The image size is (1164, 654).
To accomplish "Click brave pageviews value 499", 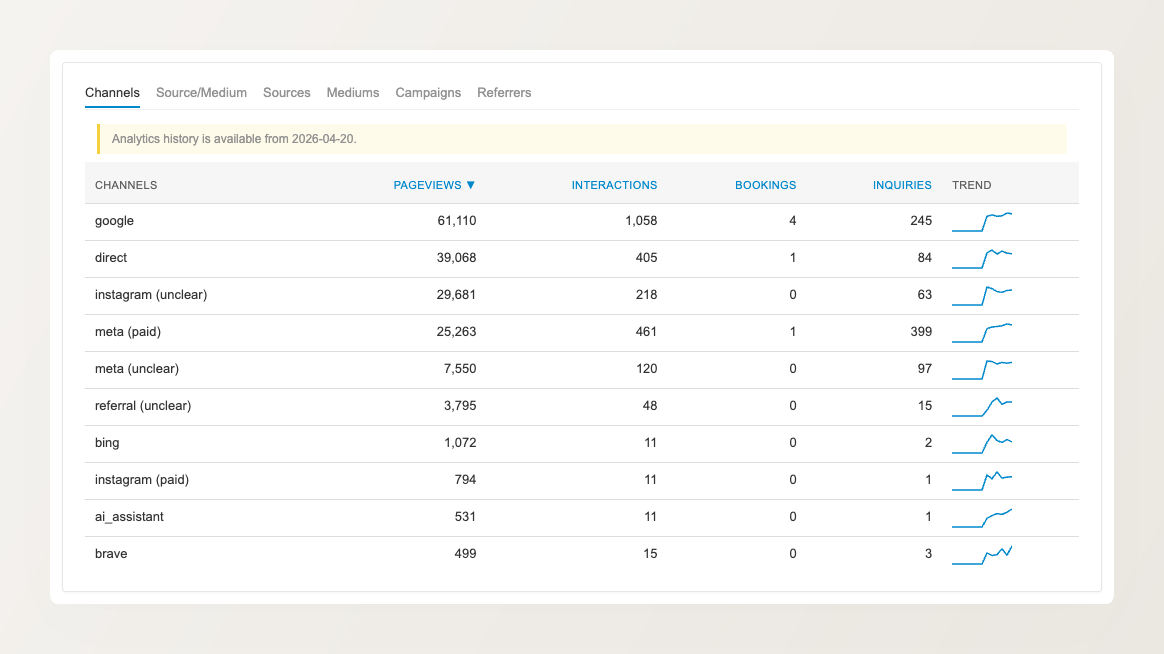I will click(x=465, y=554).
